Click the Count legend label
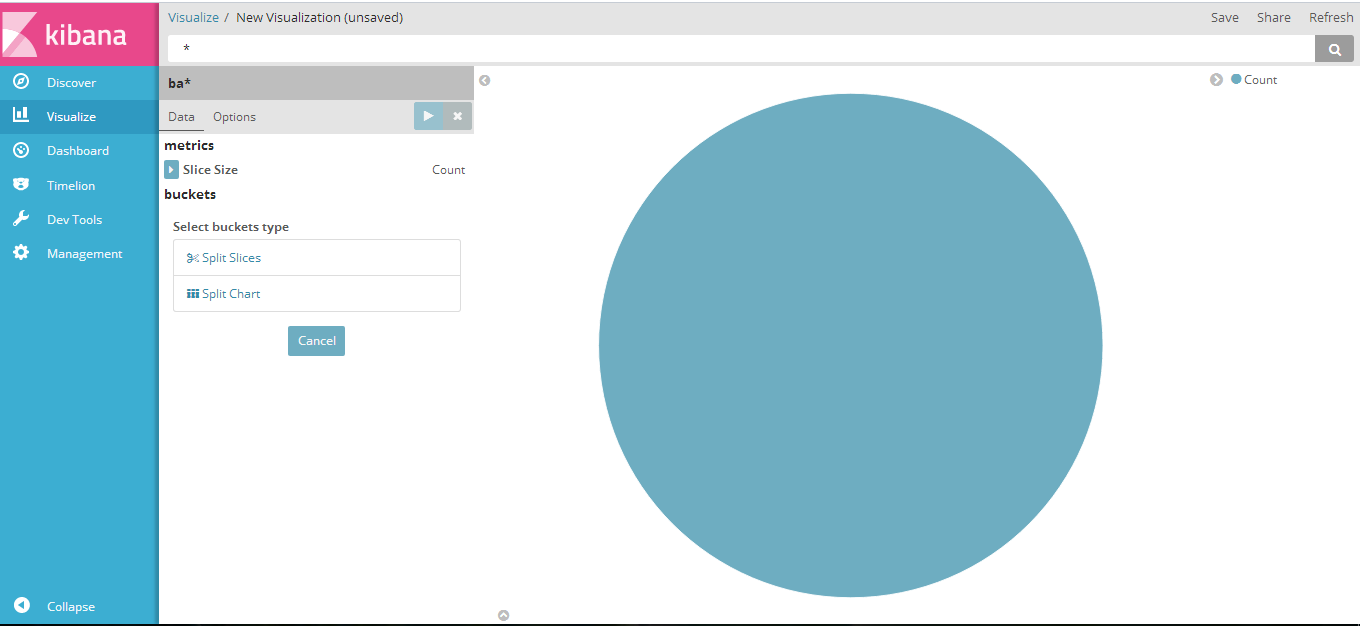 pos(1260,80)
